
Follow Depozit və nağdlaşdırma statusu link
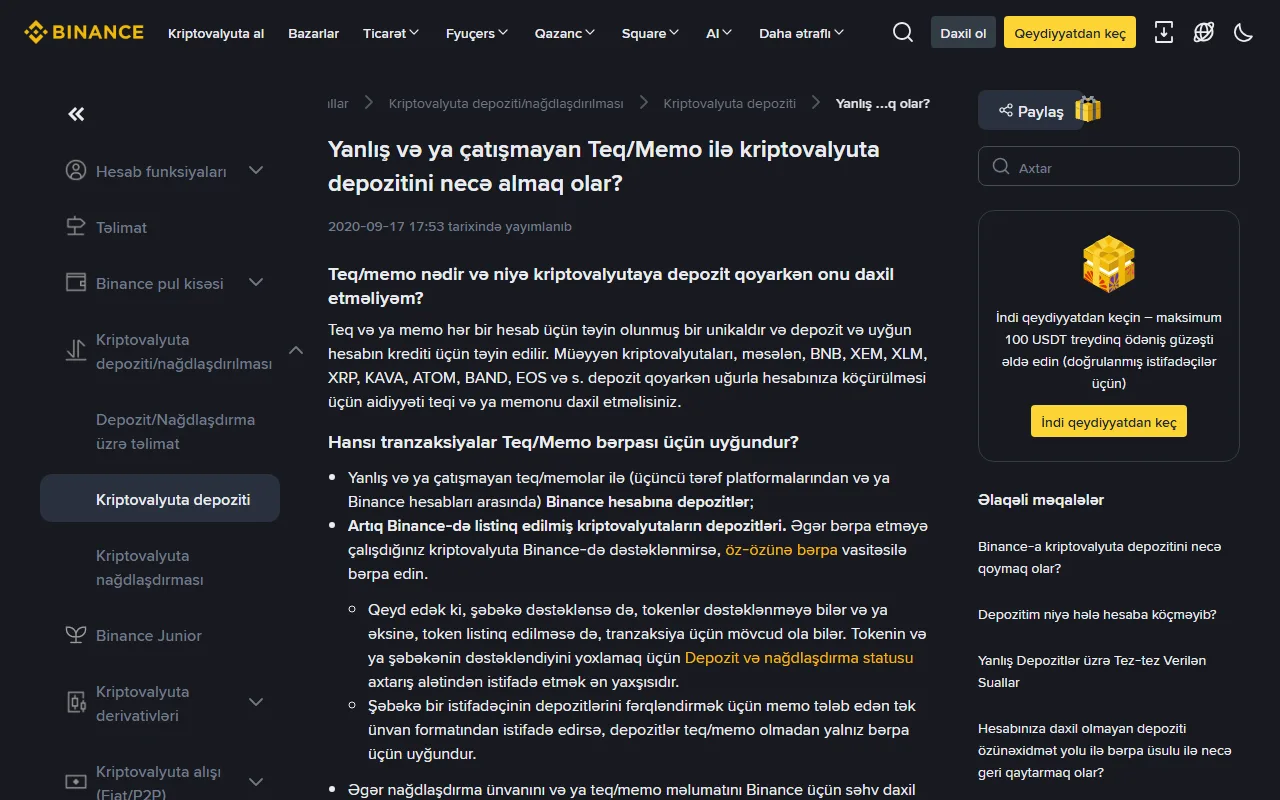(x=799, y=658)
